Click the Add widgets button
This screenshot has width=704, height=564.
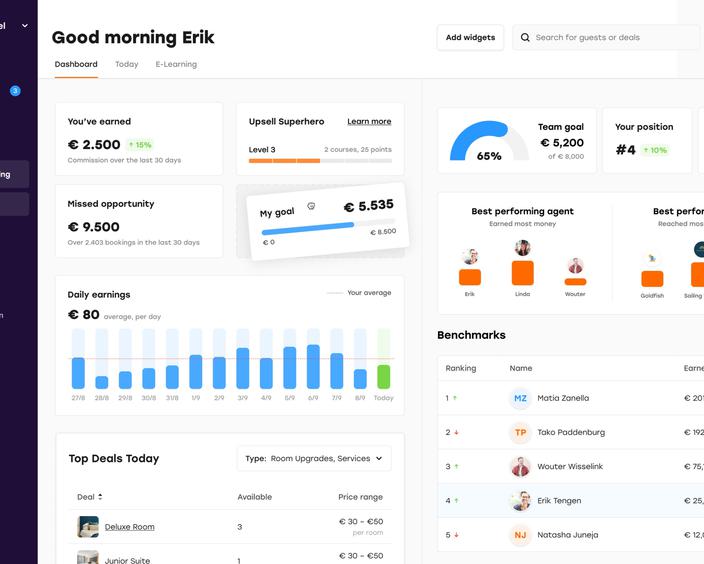tap(470, 38)
